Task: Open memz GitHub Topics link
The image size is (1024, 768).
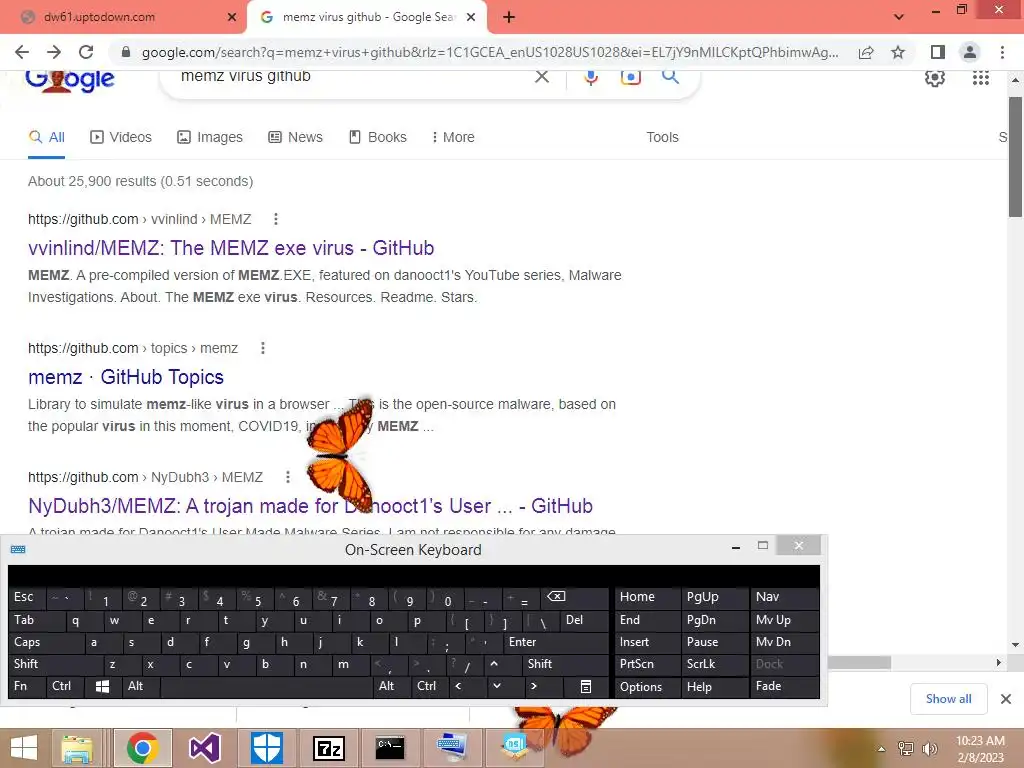Action: [x=126, y=377]
